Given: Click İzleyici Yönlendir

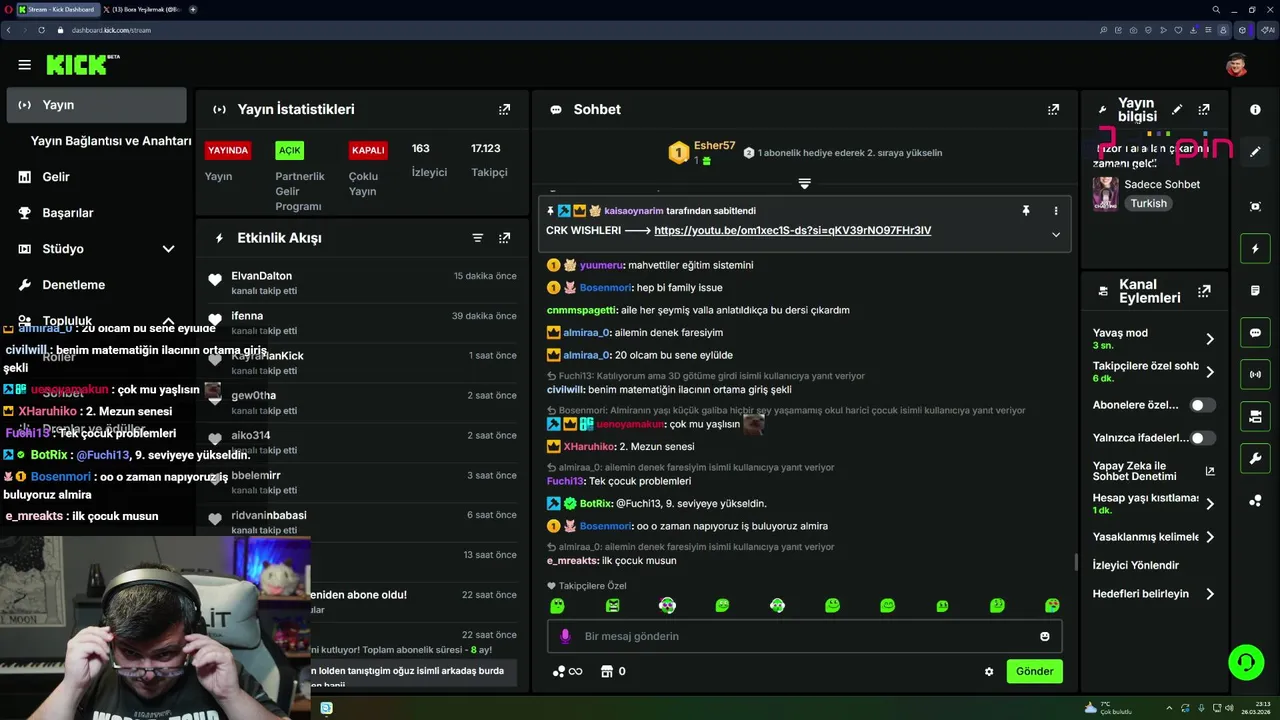Looking at the screenshot, I should click(x=1136, y=565).
